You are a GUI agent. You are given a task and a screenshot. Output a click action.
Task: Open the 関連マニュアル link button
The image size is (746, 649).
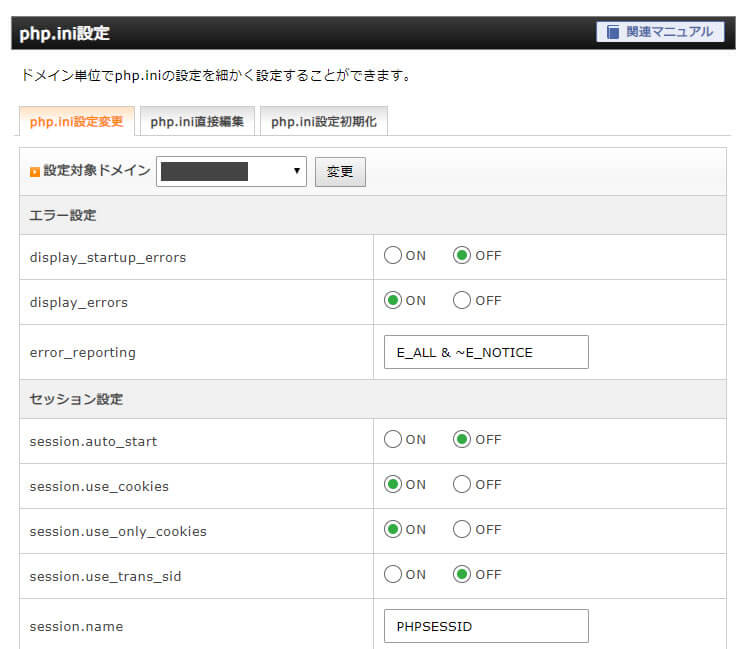pyautogui.click(x=660, y=32)
